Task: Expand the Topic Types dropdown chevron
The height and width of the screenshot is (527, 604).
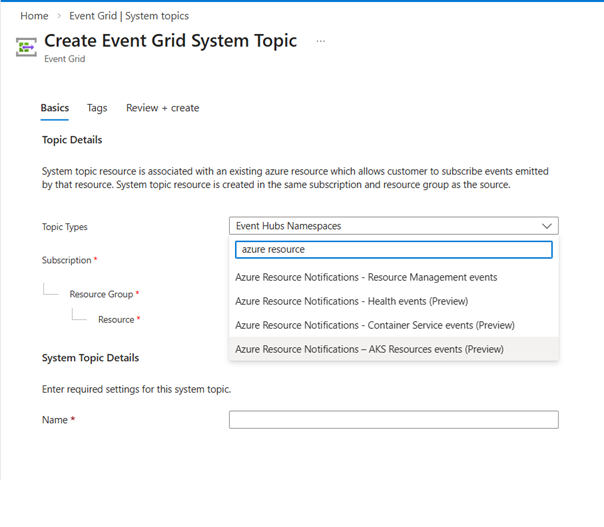Action: point(547,226)
